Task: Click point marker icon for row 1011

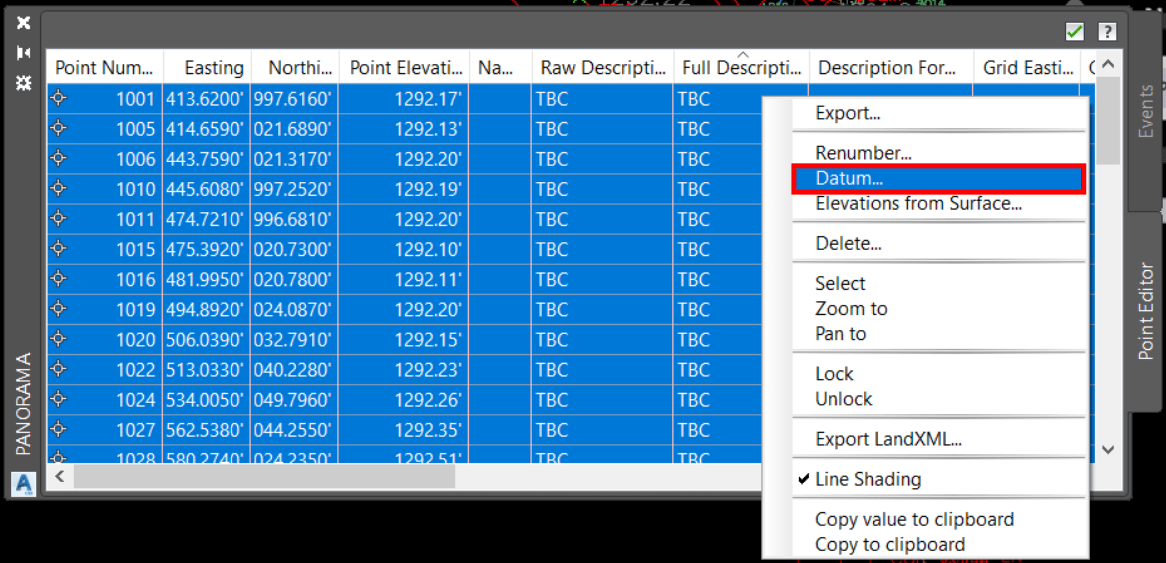Action: point(59,219)
